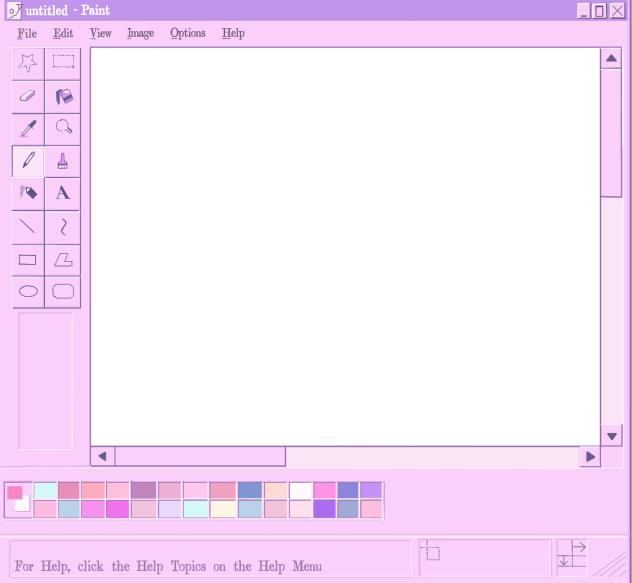The height and width of the screenshot is (583, 632).
Task: Close the Paint window
Action: [x=617, y=11]
